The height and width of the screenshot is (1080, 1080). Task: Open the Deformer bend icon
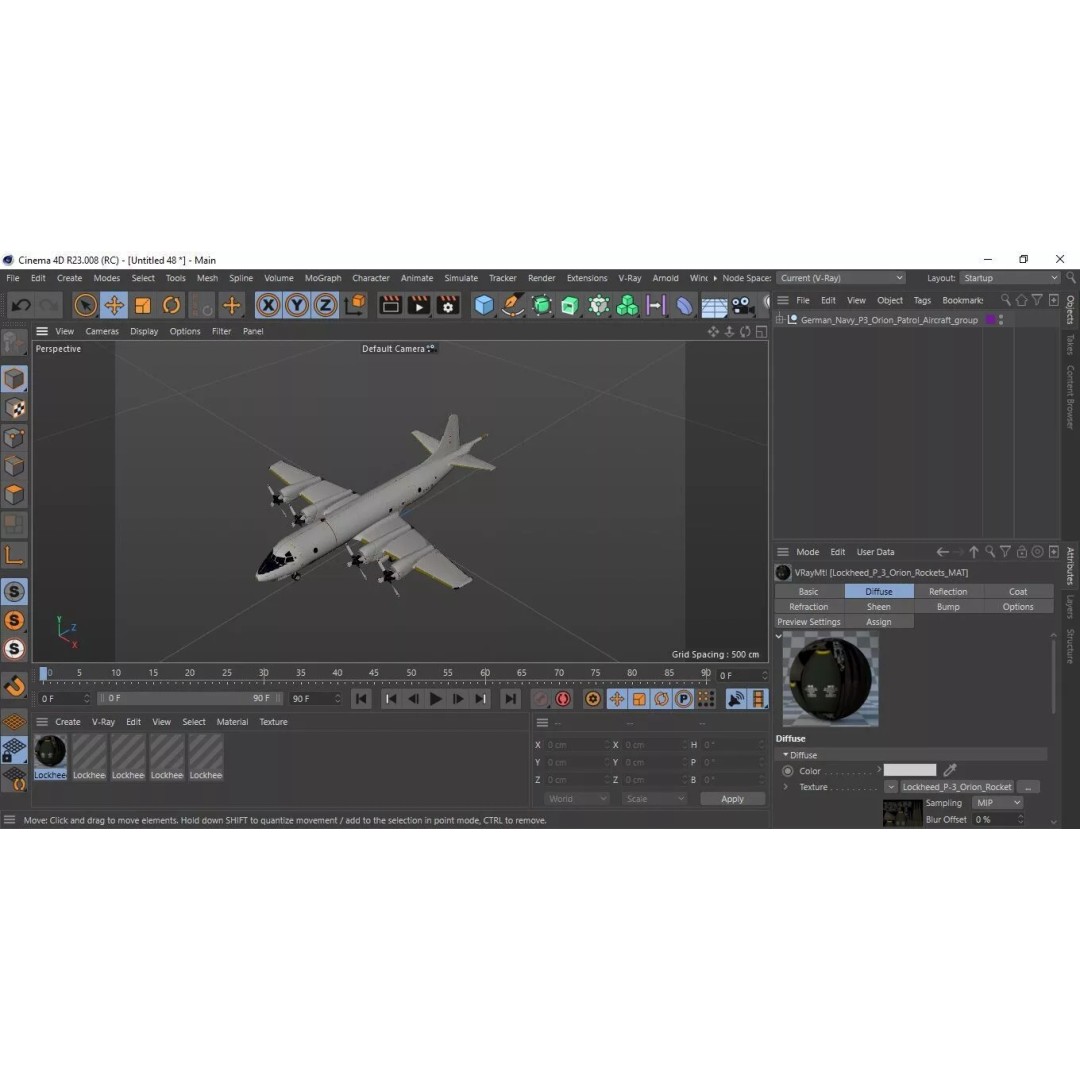tap(684, 305)
